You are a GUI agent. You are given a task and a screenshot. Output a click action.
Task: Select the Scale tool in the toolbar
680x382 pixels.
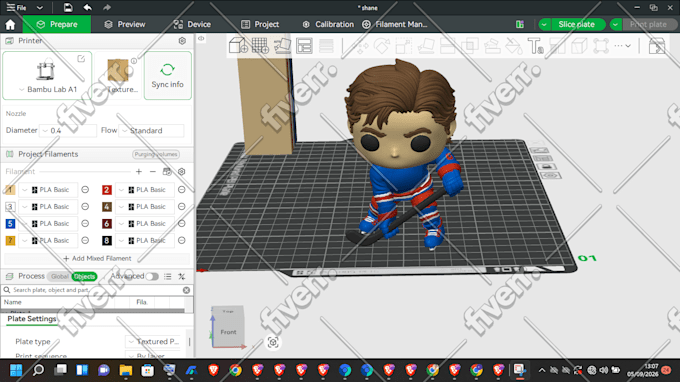pos(404,46)
